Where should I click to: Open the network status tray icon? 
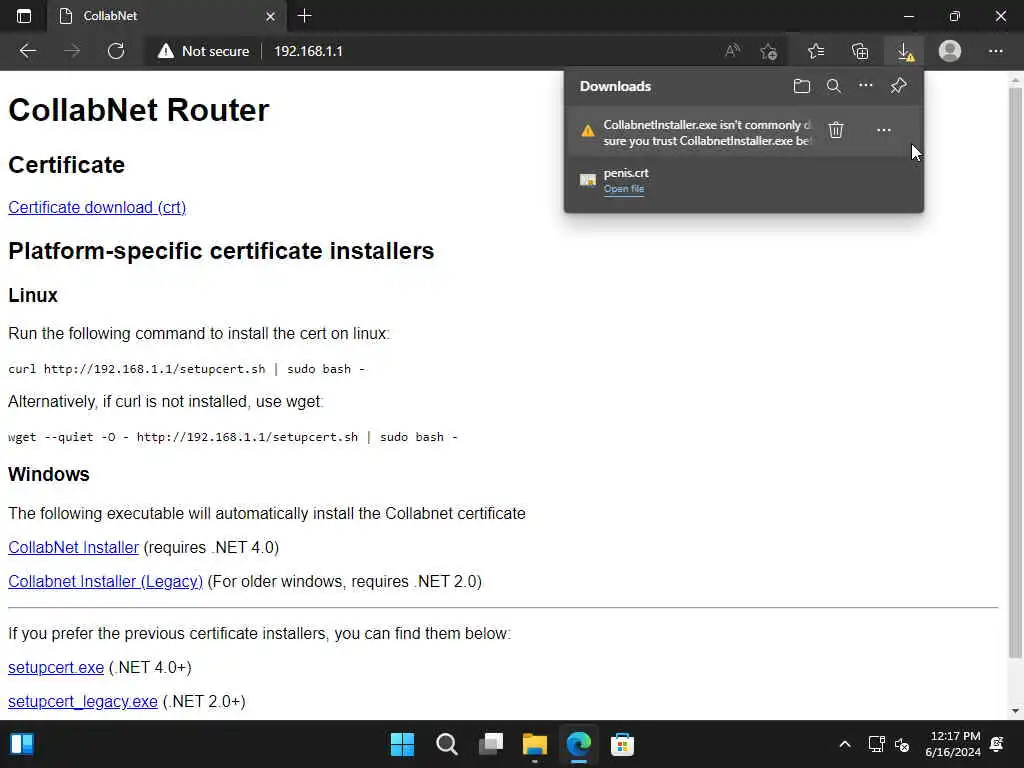point(876,744)
